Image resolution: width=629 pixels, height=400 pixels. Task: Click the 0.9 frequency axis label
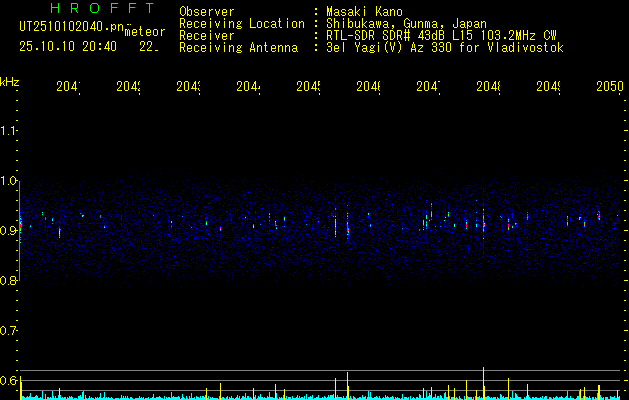8,231
